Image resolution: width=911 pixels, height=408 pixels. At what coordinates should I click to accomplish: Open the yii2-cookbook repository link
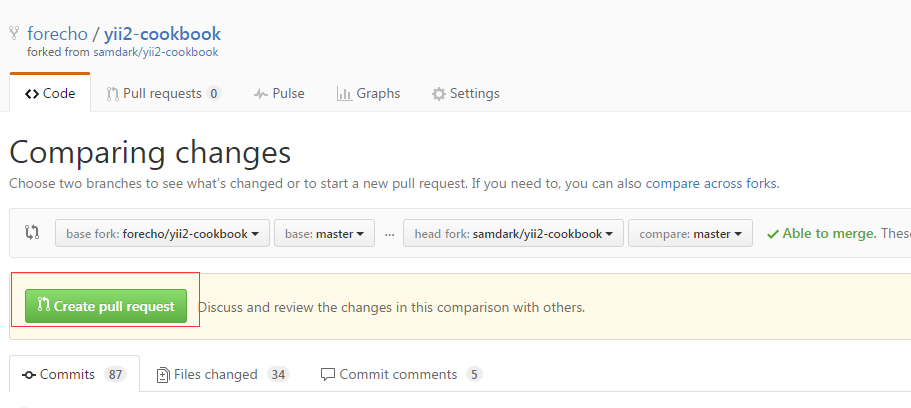(163, 34)
